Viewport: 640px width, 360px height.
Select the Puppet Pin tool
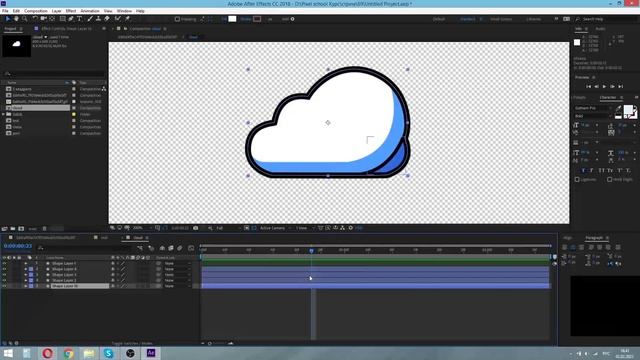[x=127, y=19]
